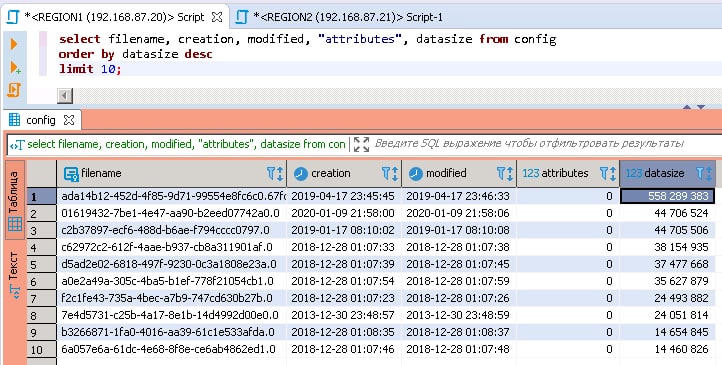This screenshot has height=365, width=722.
Task: Click the 'order by datasize desc' line
Action: (136, 54)
